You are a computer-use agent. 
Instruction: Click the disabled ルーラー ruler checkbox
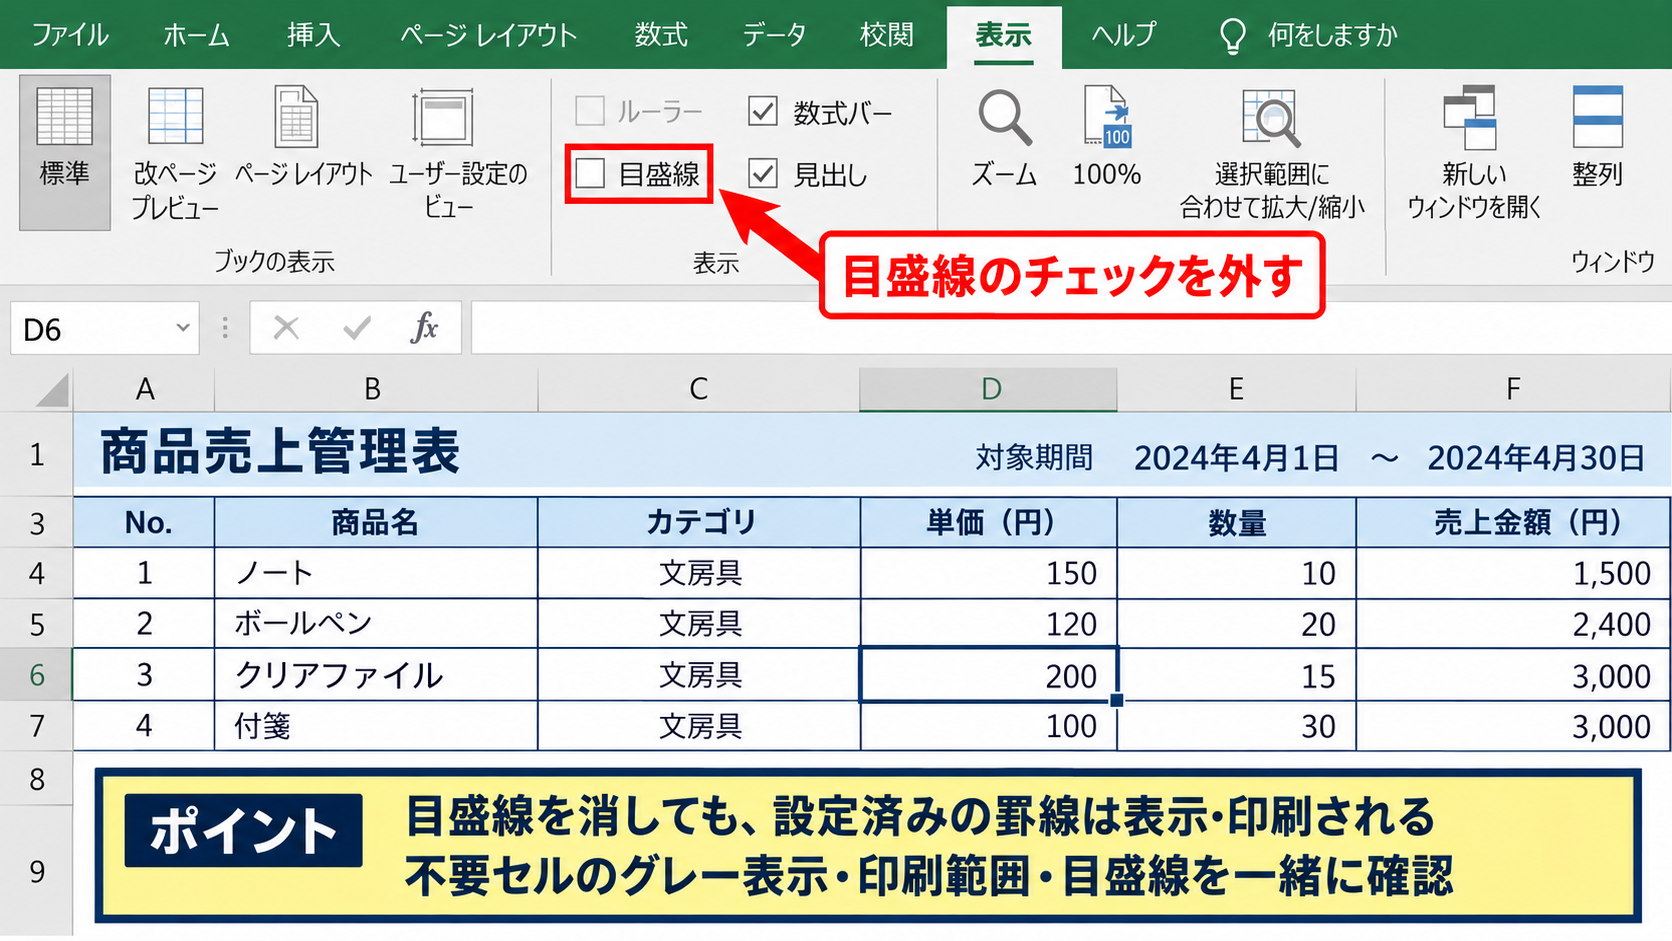pyautogui.click(x=590, y=111)
